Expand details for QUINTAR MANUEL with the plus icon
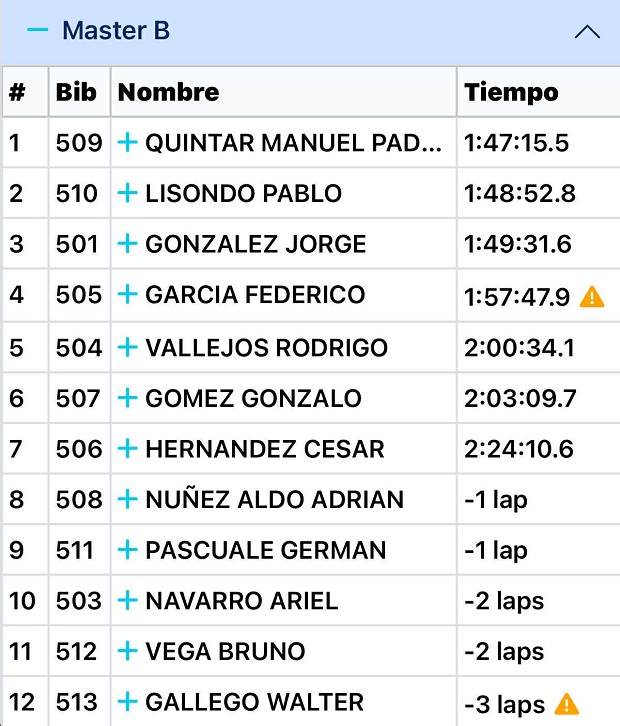Viewport: 620px width, 726px height. [127, 143]
